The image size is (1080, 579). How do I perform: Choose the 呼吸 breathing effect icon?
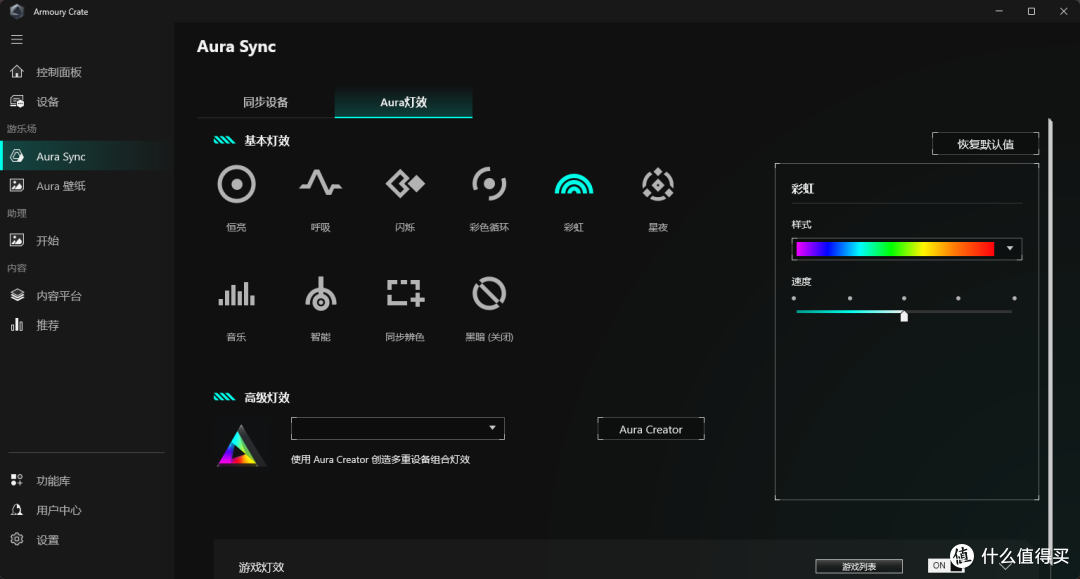[x=320, y=183]
